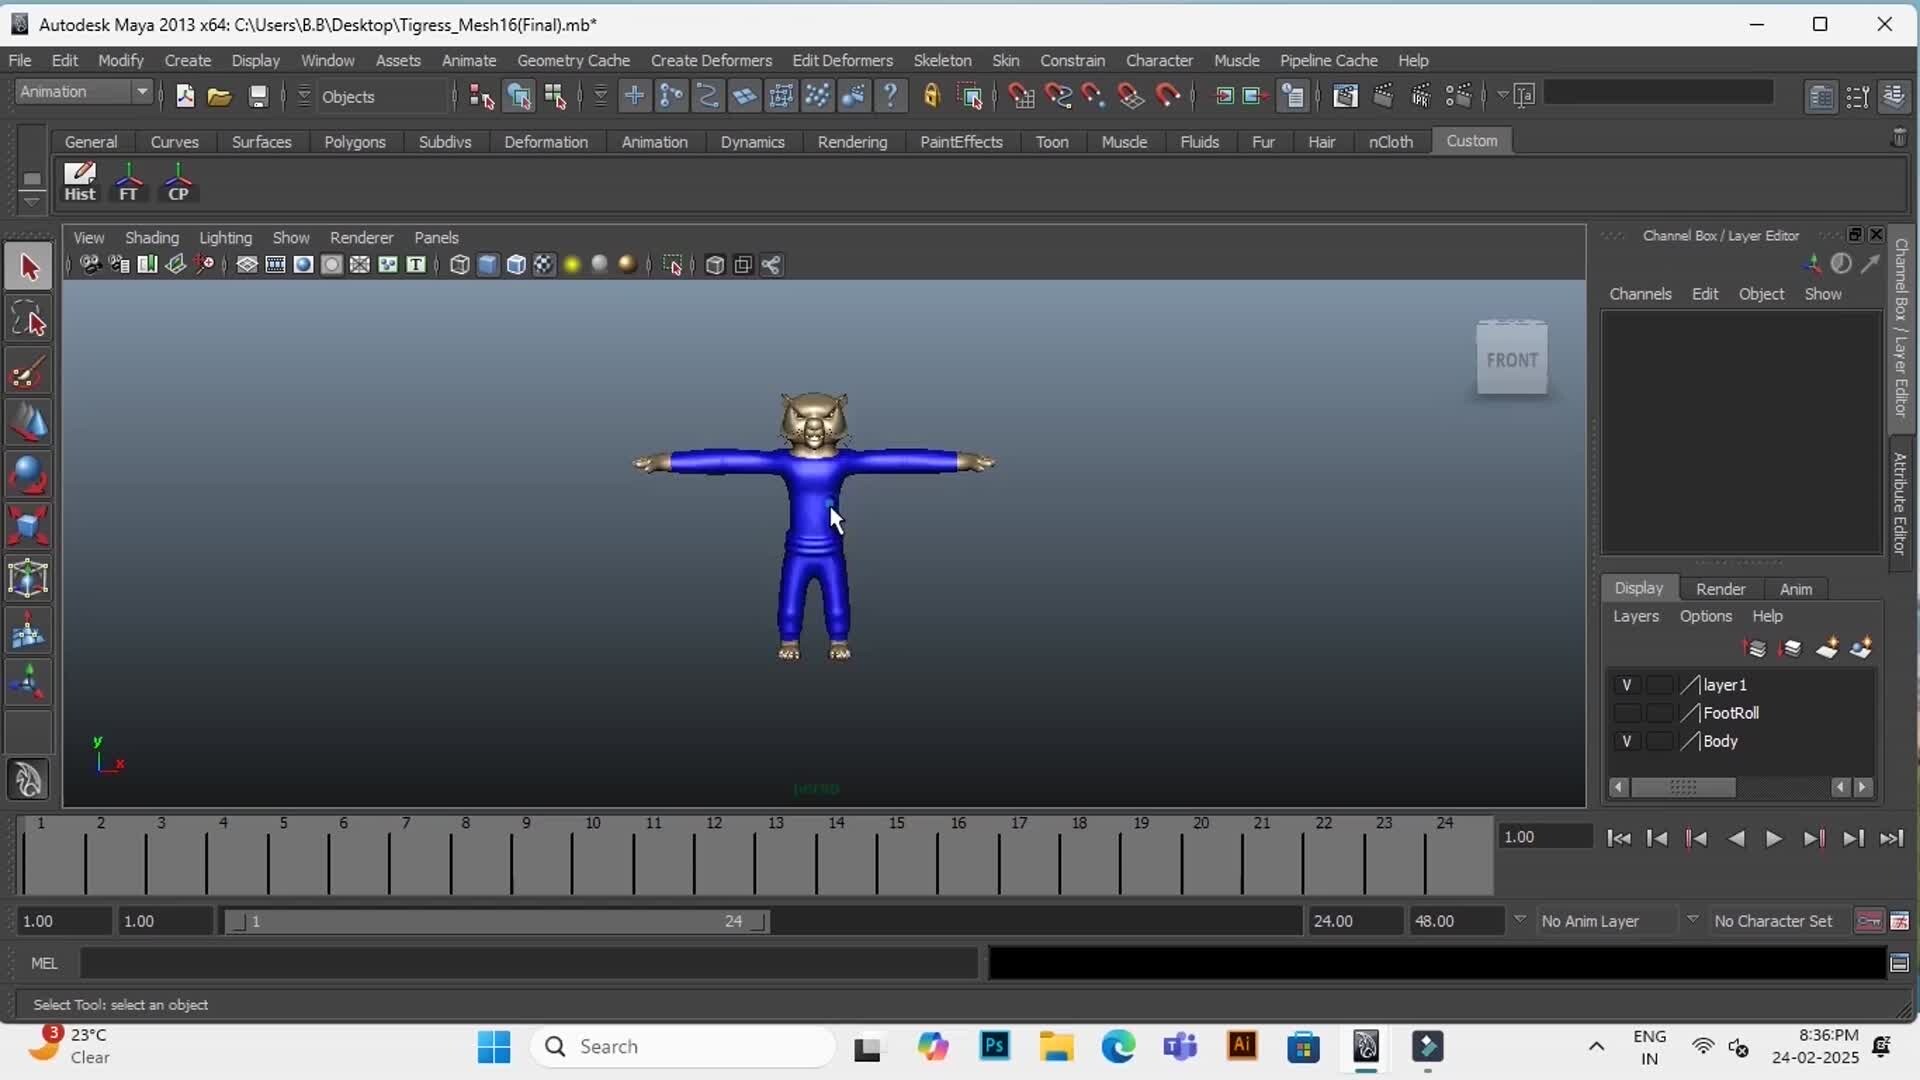Select the Rotate tool in toolbox
Viewport: 1920px width, 1080px height.
(x=28, y=474)
